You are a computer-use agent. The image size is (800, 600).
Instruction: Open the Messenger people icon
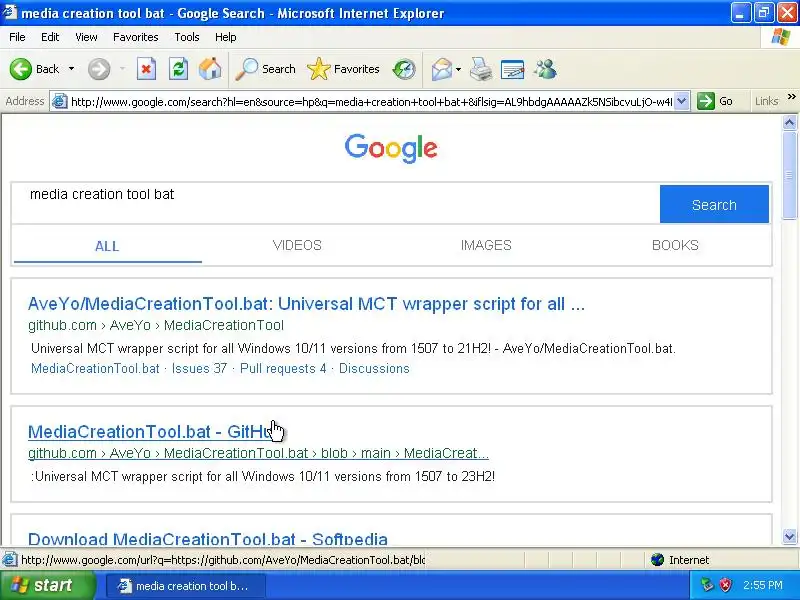tap(545, 69)
